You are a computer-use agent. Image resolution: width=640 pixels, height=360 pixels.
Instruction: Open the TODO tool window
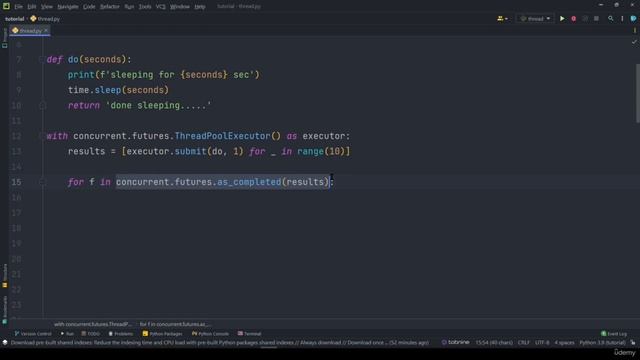click(90, 334)
